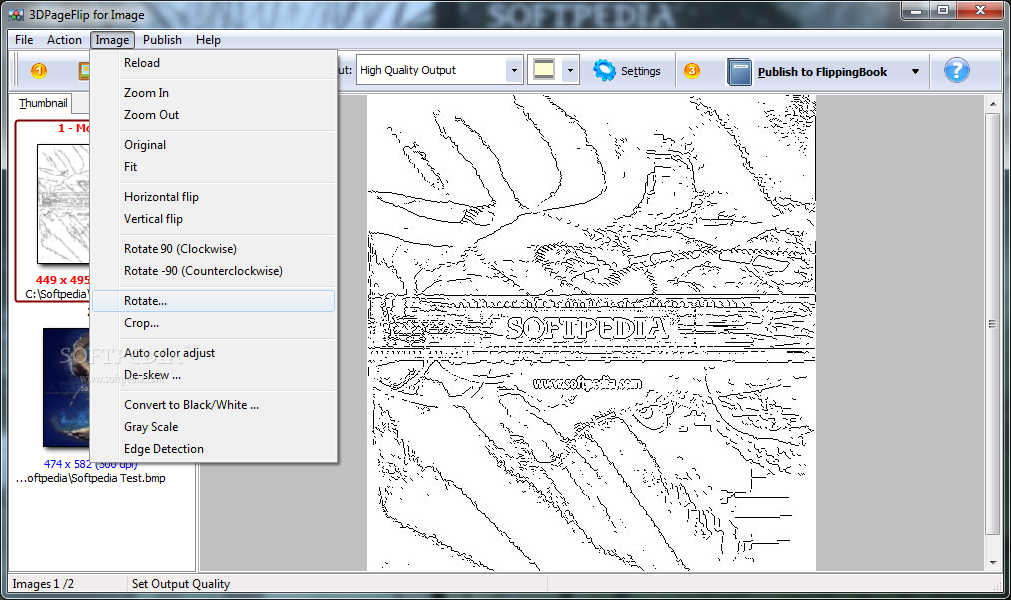Click the yellow background color swatch
This screenshot has width=1011, height=600.
tap(544, 70)
